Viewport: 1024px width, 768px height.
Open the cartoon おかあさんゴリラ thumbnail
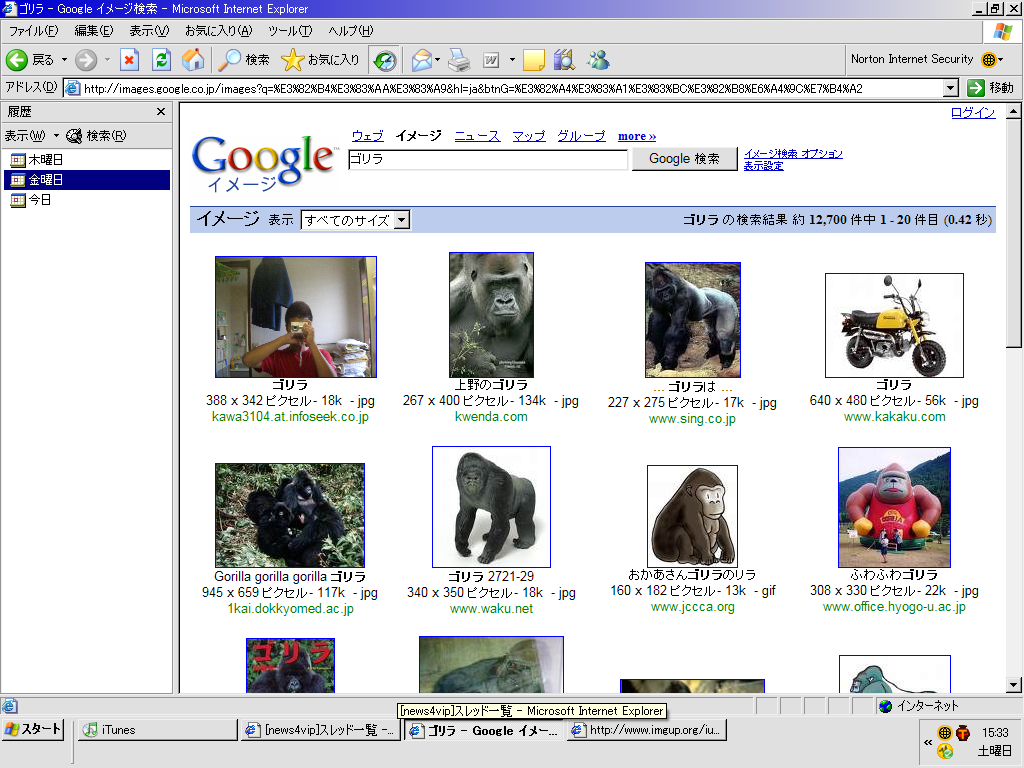click(692, 516)
